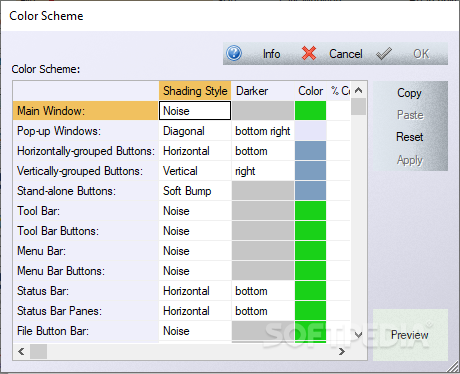Click Pop-up Windows 'bottom right' darker cell
The height and width of the screenshot is (374, 460).
pyautogui.click(x=263, y=131)
